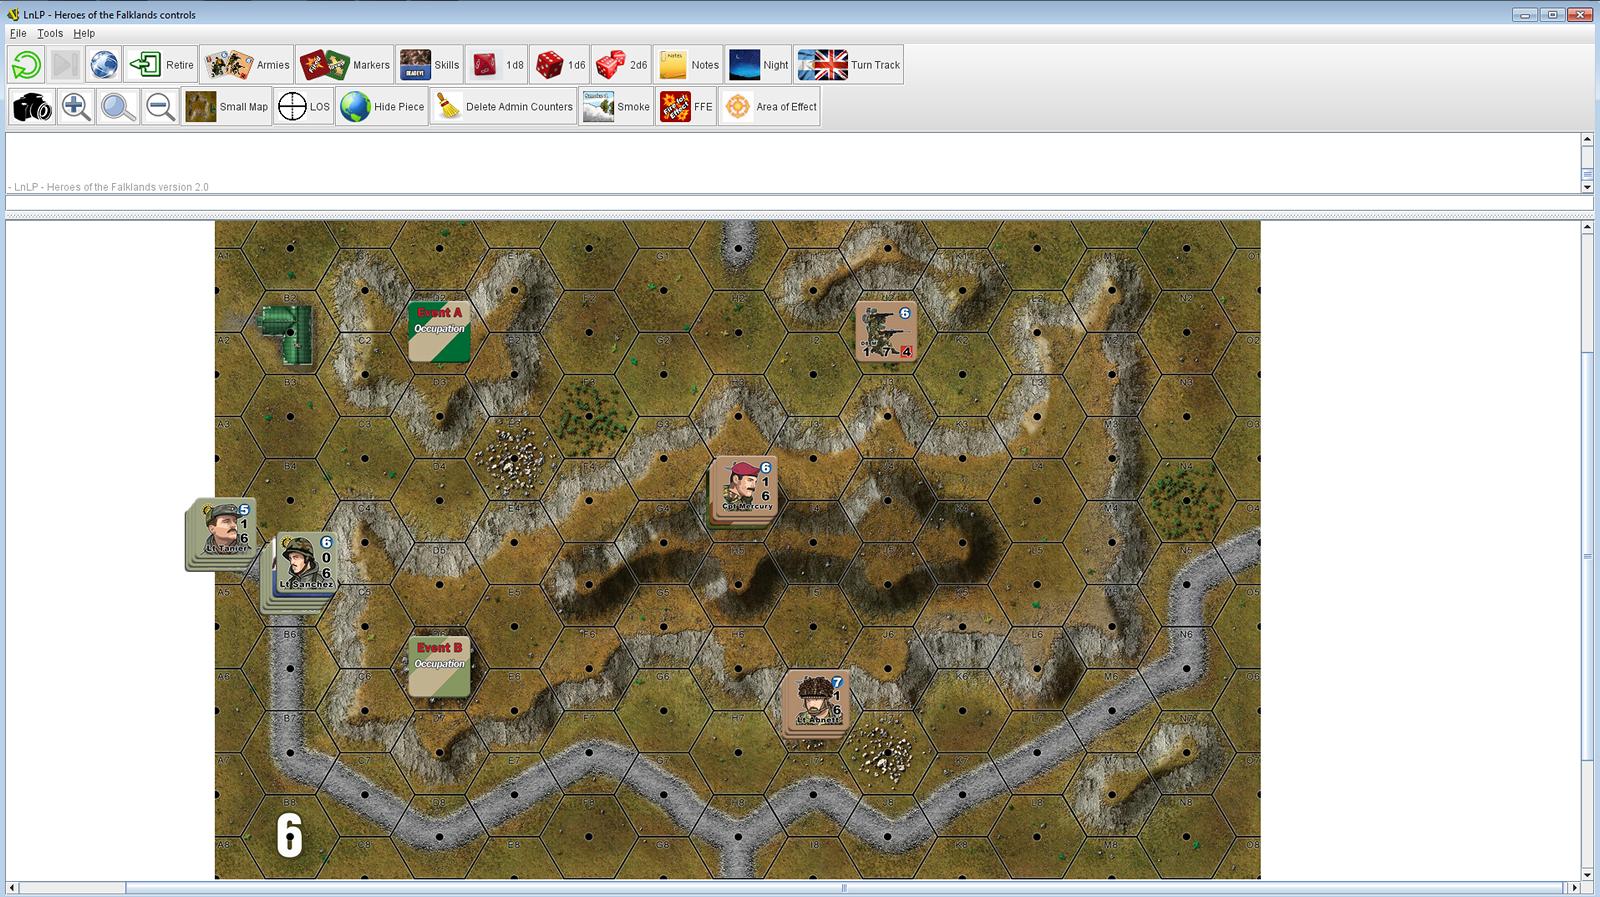Open the Markers palette
Screen dimensions: 1600x897
pyautogui.click(x=344, y=65)
